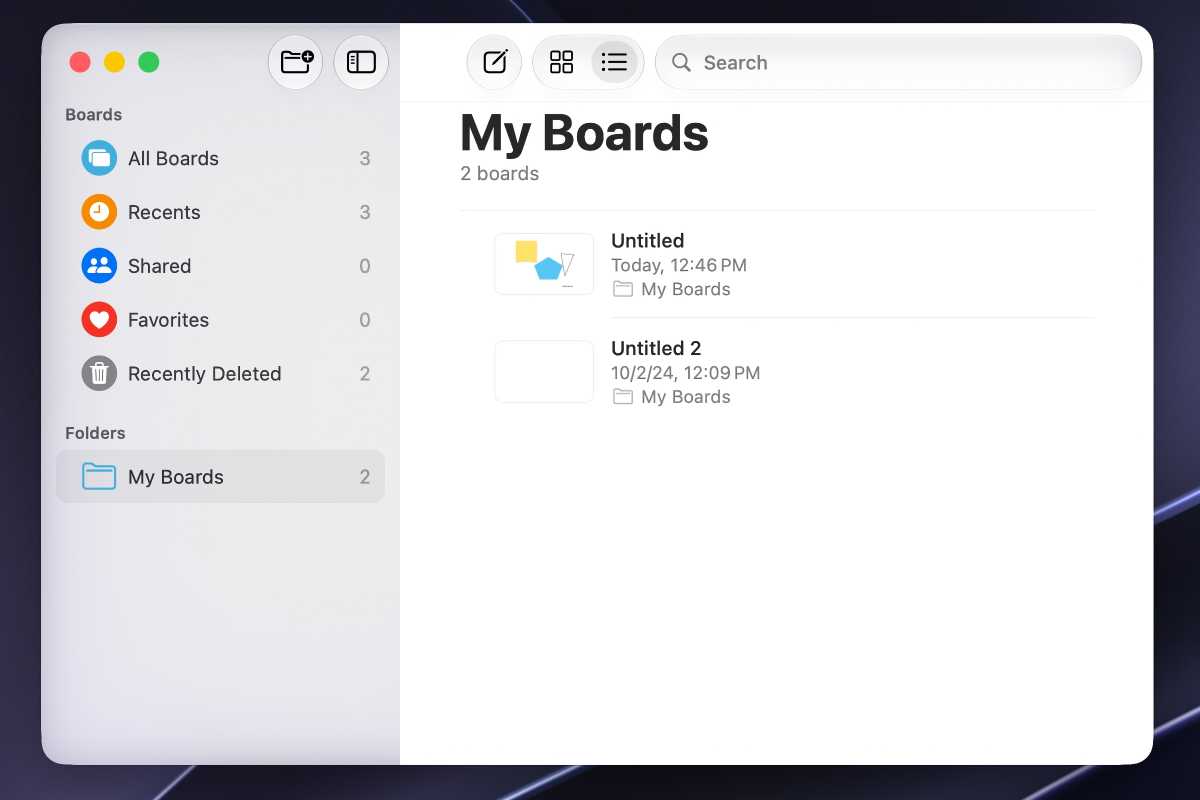Open the Untitled board thumbnail

(544, 264)
